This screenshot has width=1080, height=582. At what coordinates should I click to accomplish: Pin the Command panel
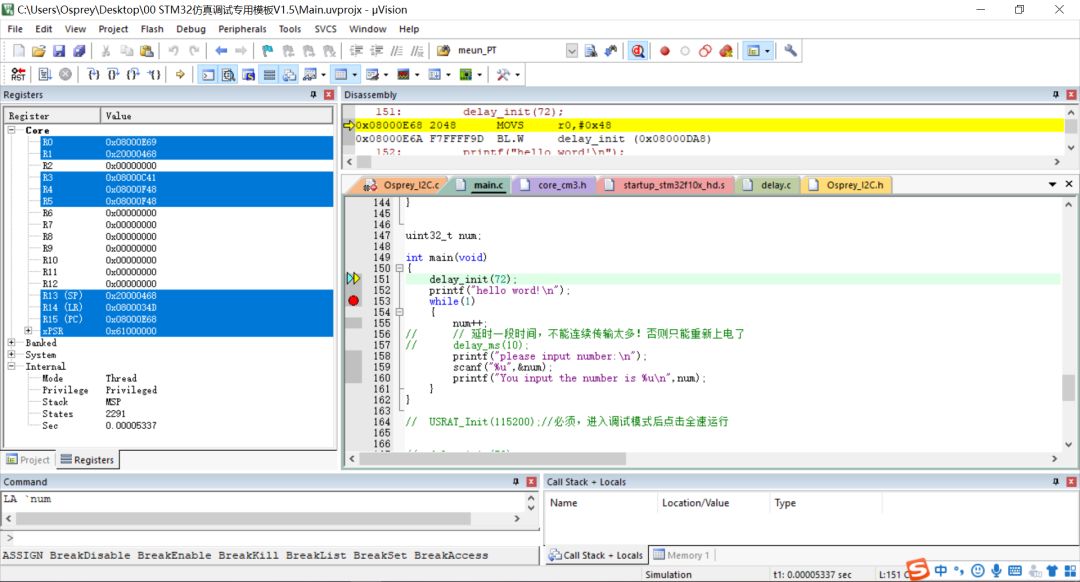click(x=516, y=481)
